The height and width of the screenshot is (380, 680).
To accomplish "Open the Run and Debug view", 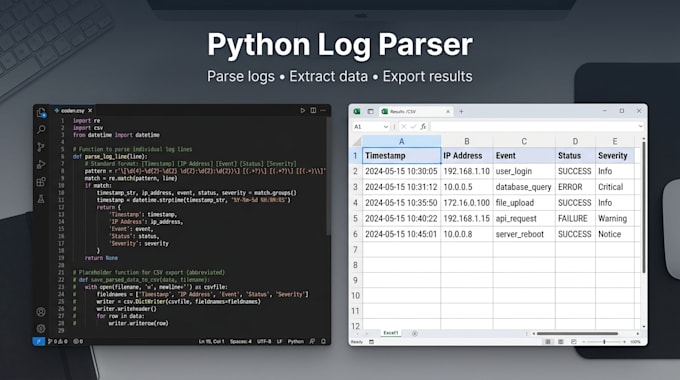I will 41,164.
